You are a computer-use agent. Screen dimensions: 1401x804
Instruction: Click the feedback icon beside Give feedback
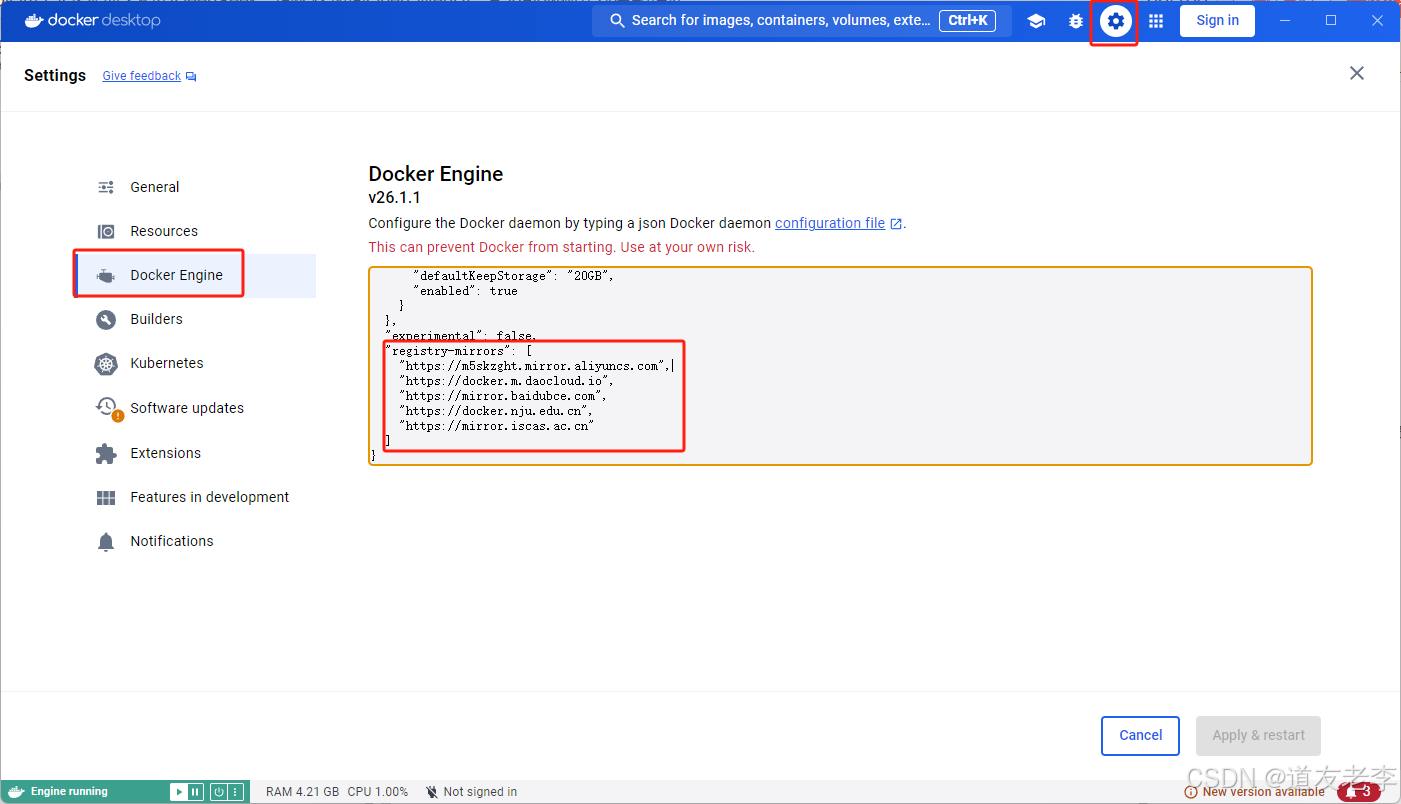click(191, 76)
